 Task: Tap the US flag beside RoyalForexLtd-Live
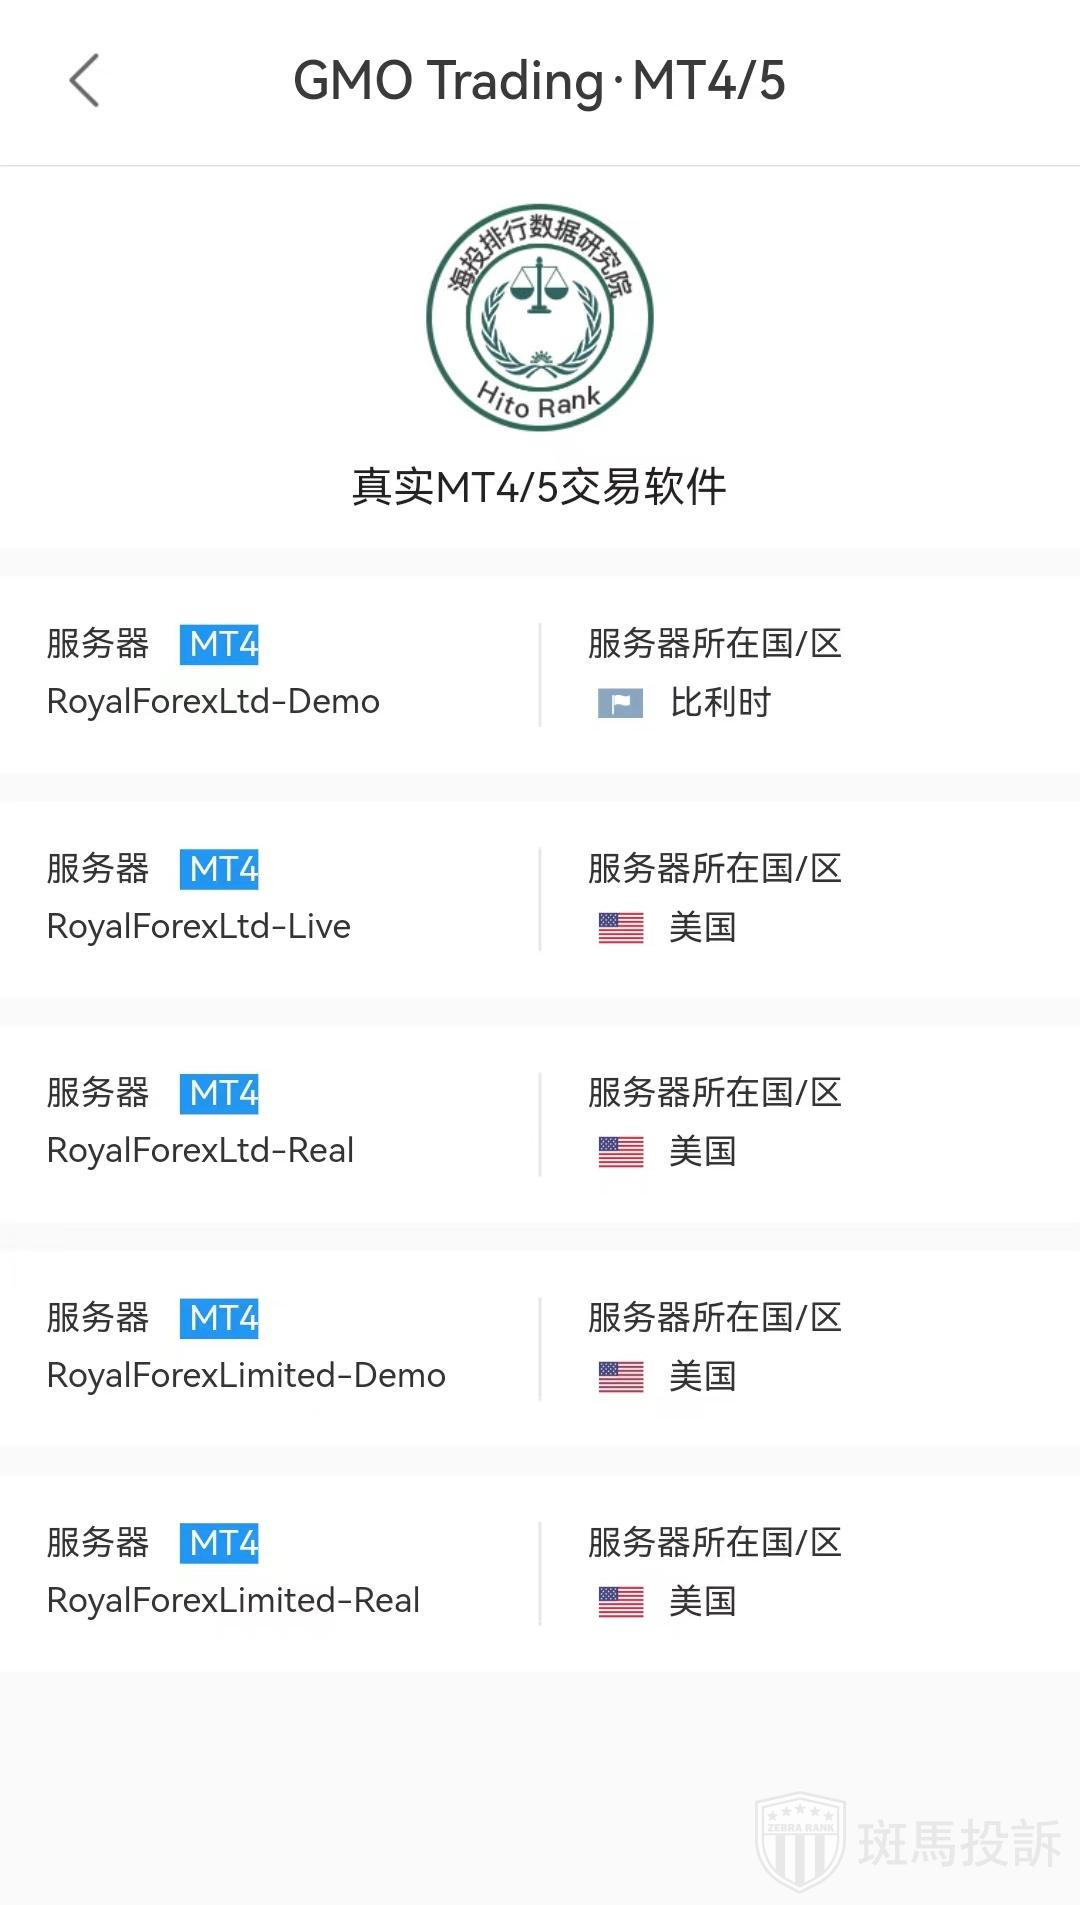[x=621, y=928]
